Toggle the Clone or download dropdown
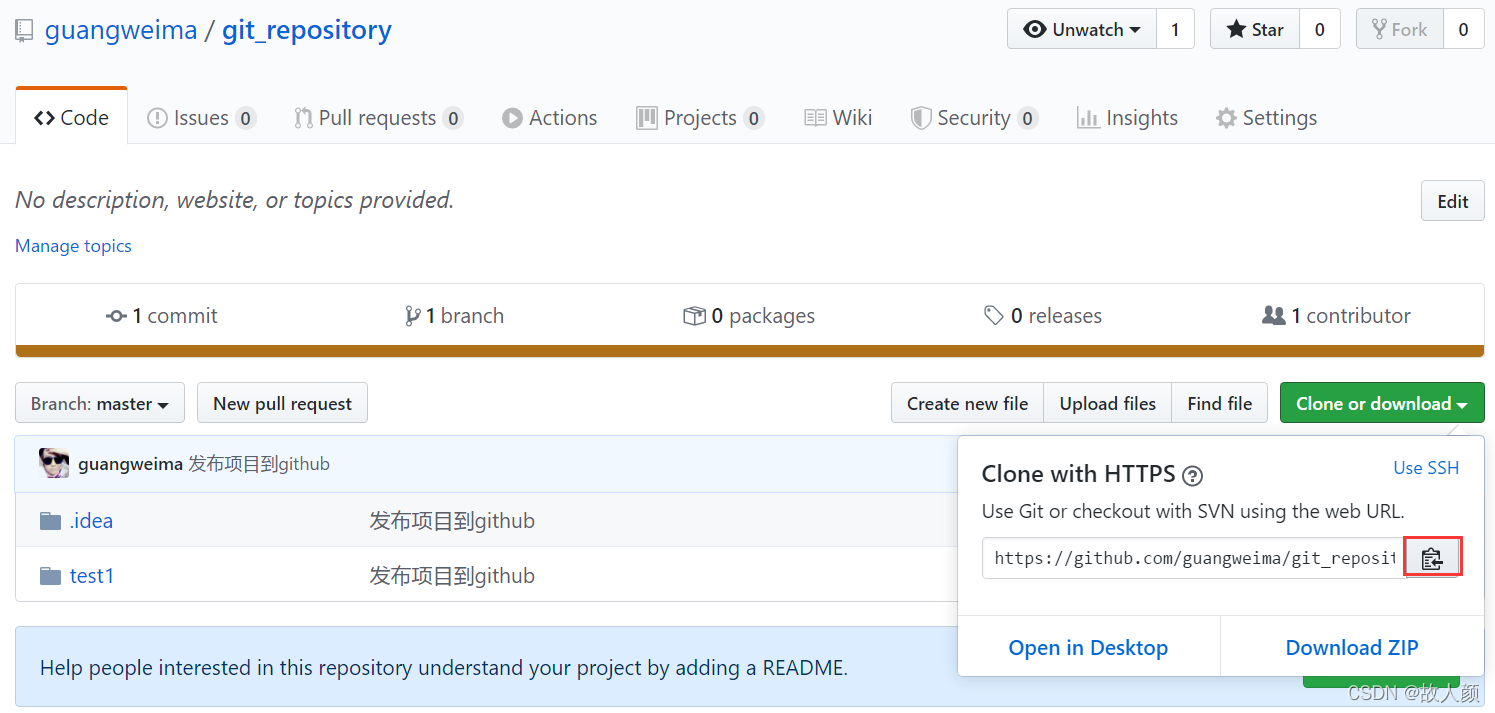 (1382, 403)
